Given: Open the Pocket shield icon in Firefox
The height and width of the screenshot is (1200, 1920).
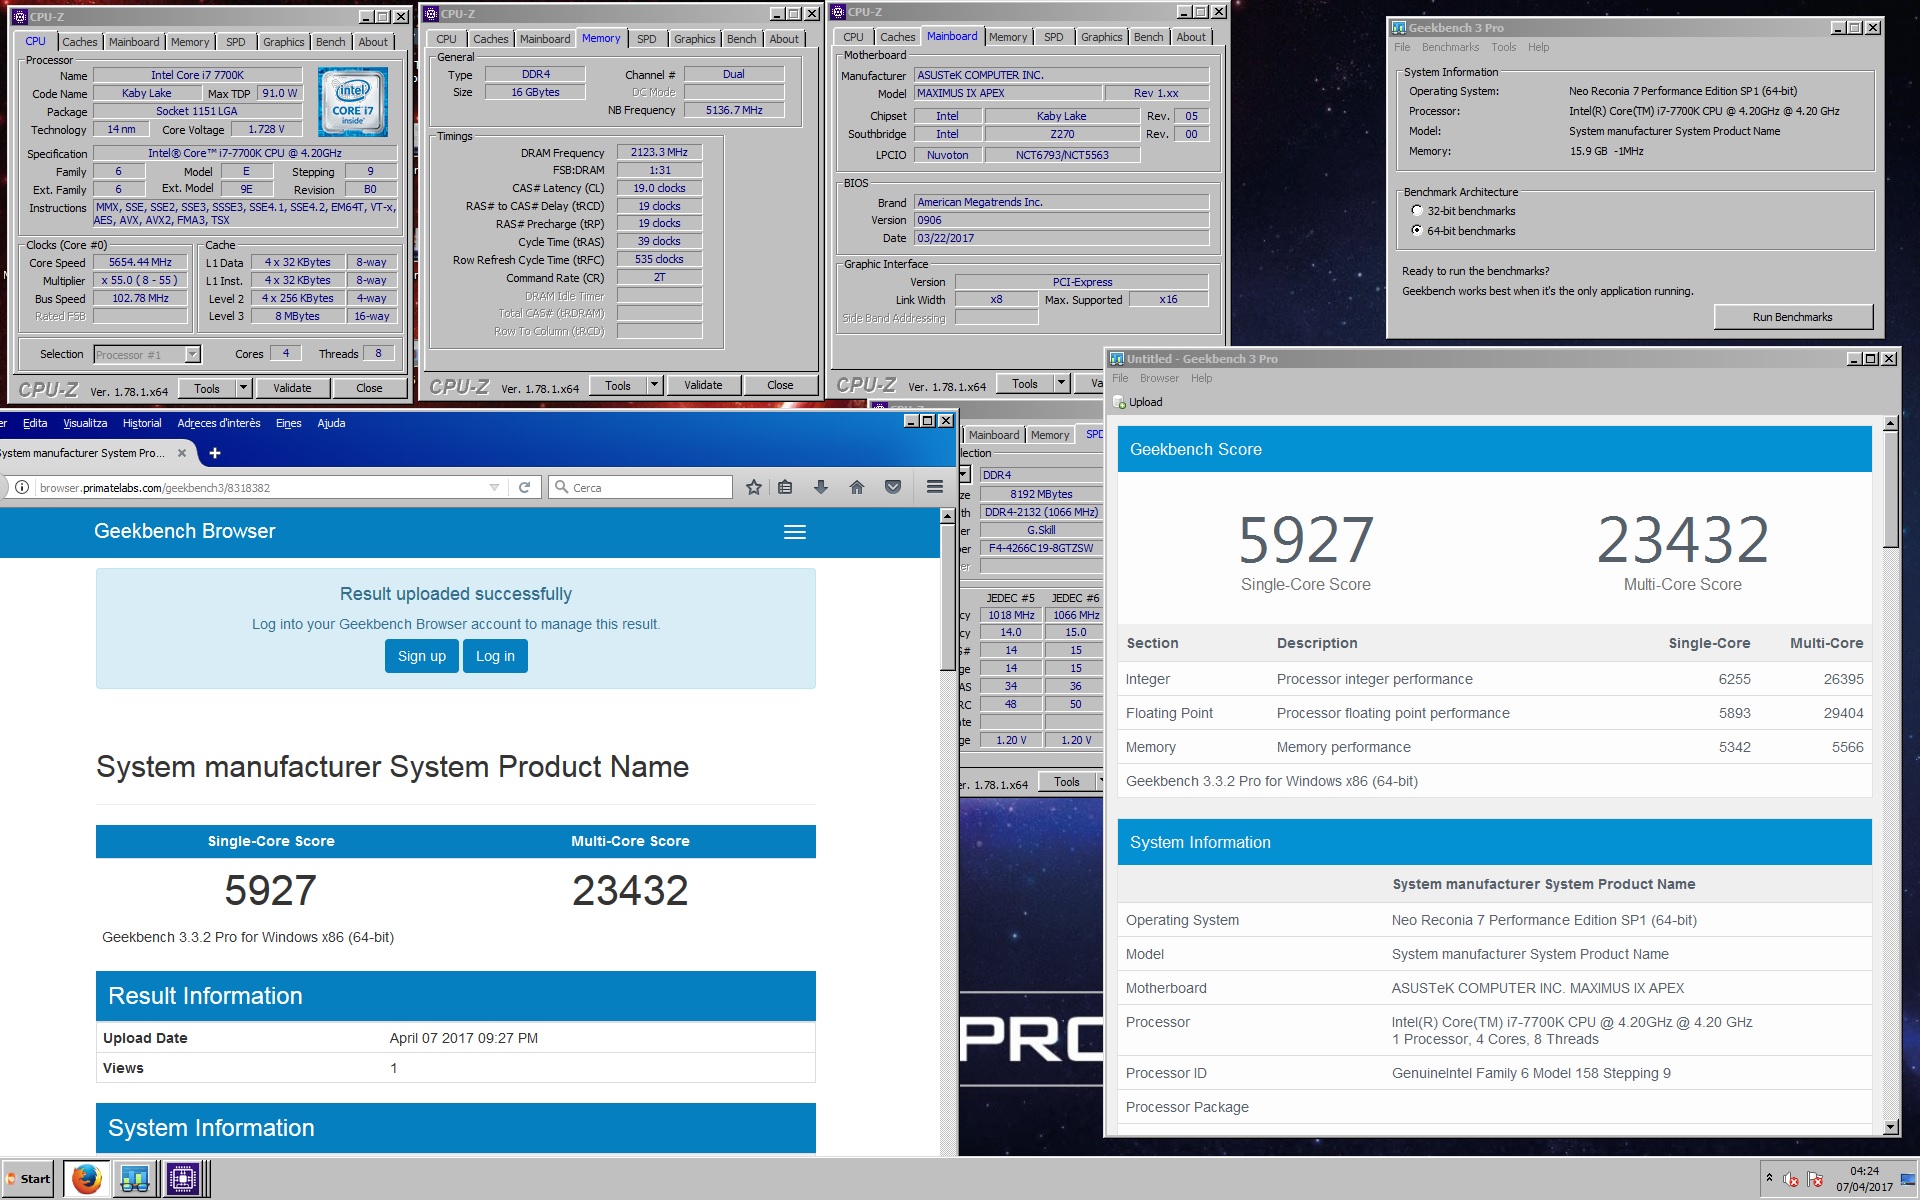Looking at the screenshot, I should [893, 487].
